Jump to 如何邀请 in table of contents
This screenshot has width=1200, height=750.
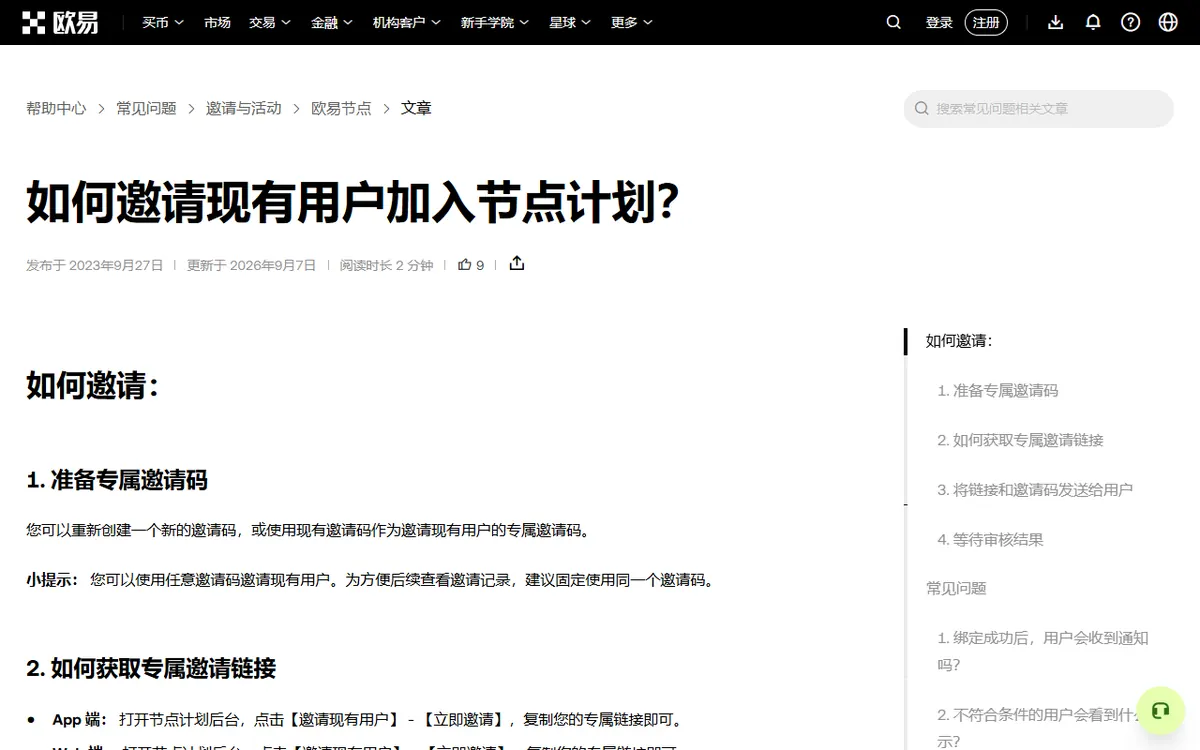pos(959,340)
